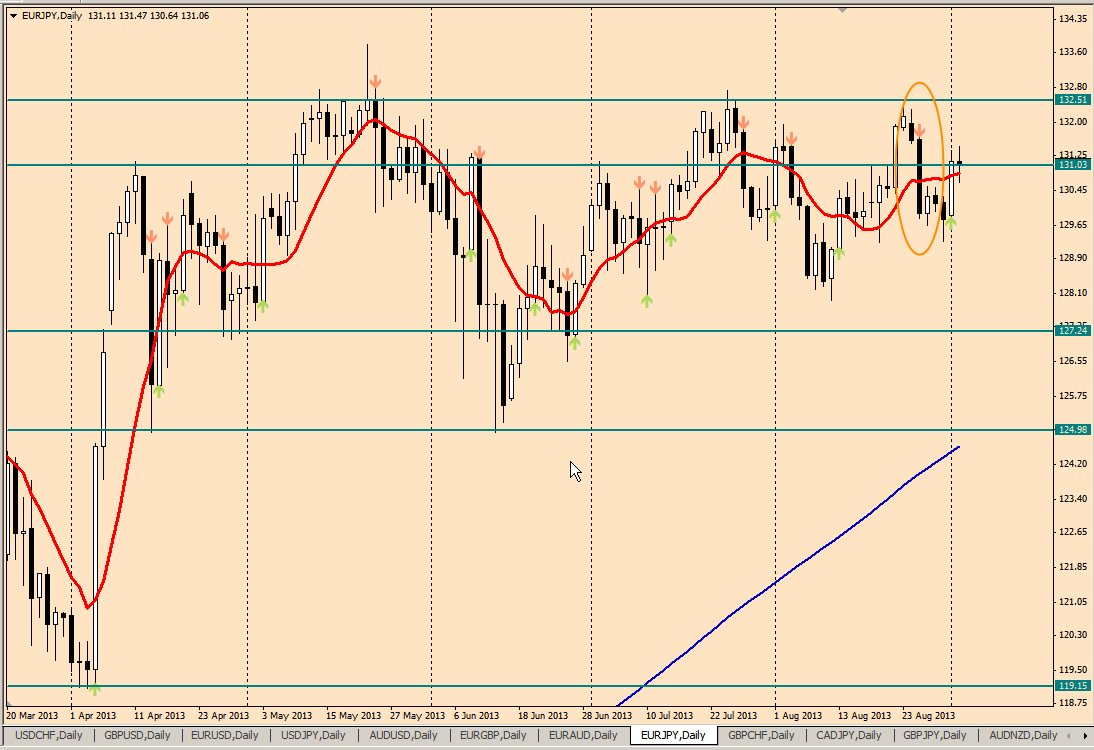Click the 3 May 2013 date label
This screenshot has height=750, width=1094.
pos(287,715)
